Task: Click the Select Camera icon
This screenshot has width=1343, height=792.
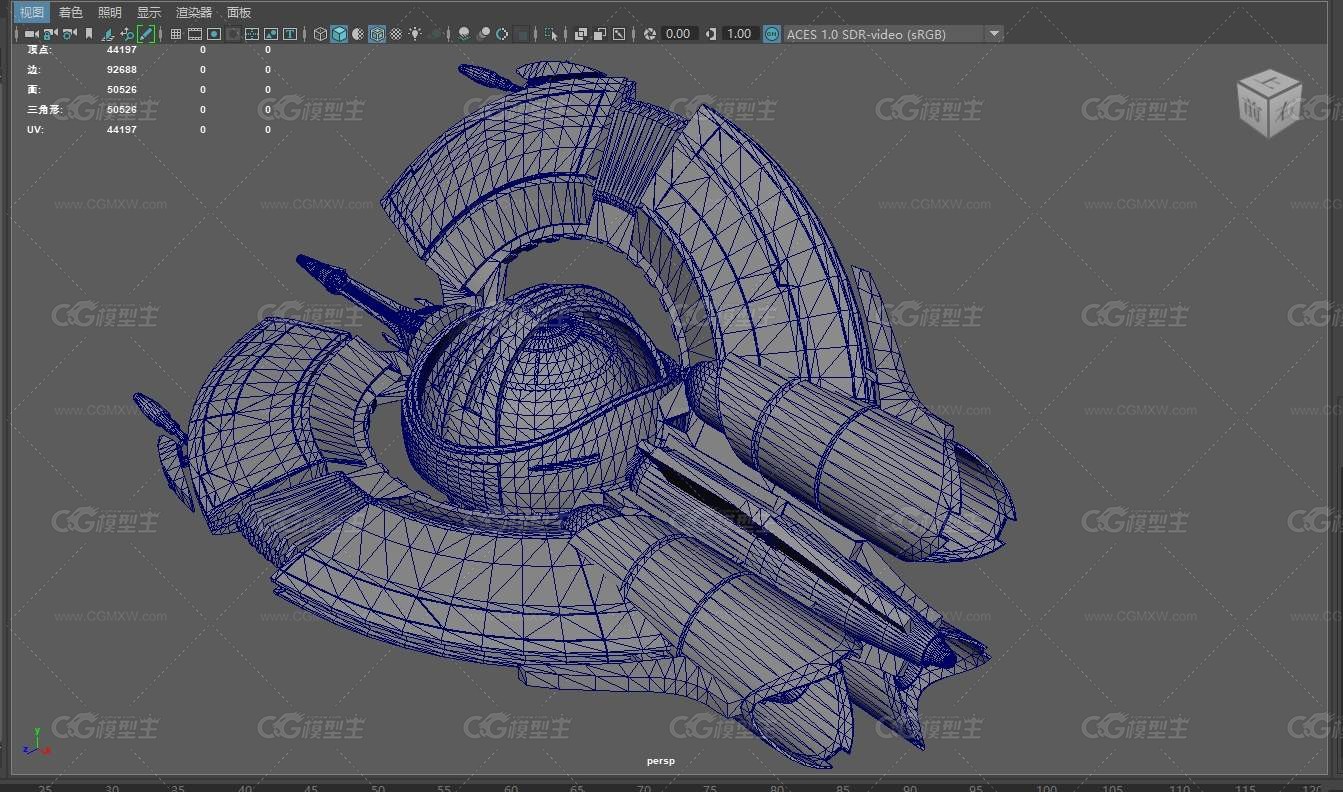Action: [x=31, y=34]
